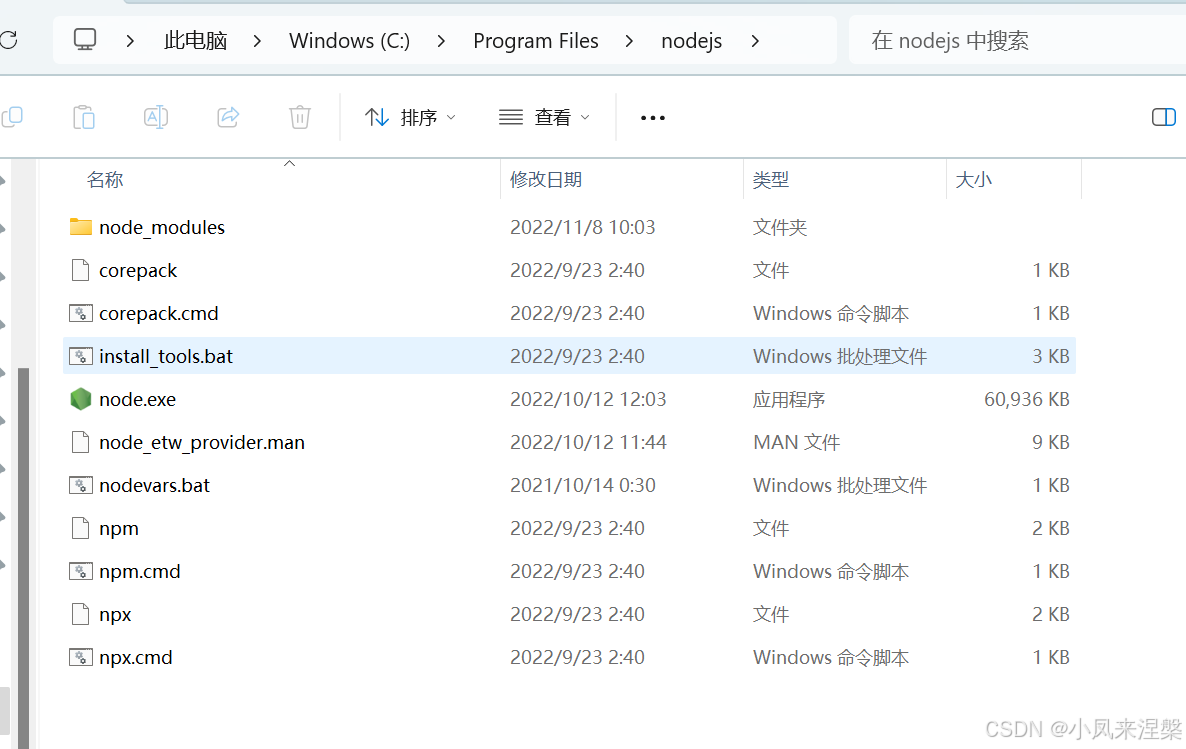
Task: Sort by 名称 column header
Action: 105,179
